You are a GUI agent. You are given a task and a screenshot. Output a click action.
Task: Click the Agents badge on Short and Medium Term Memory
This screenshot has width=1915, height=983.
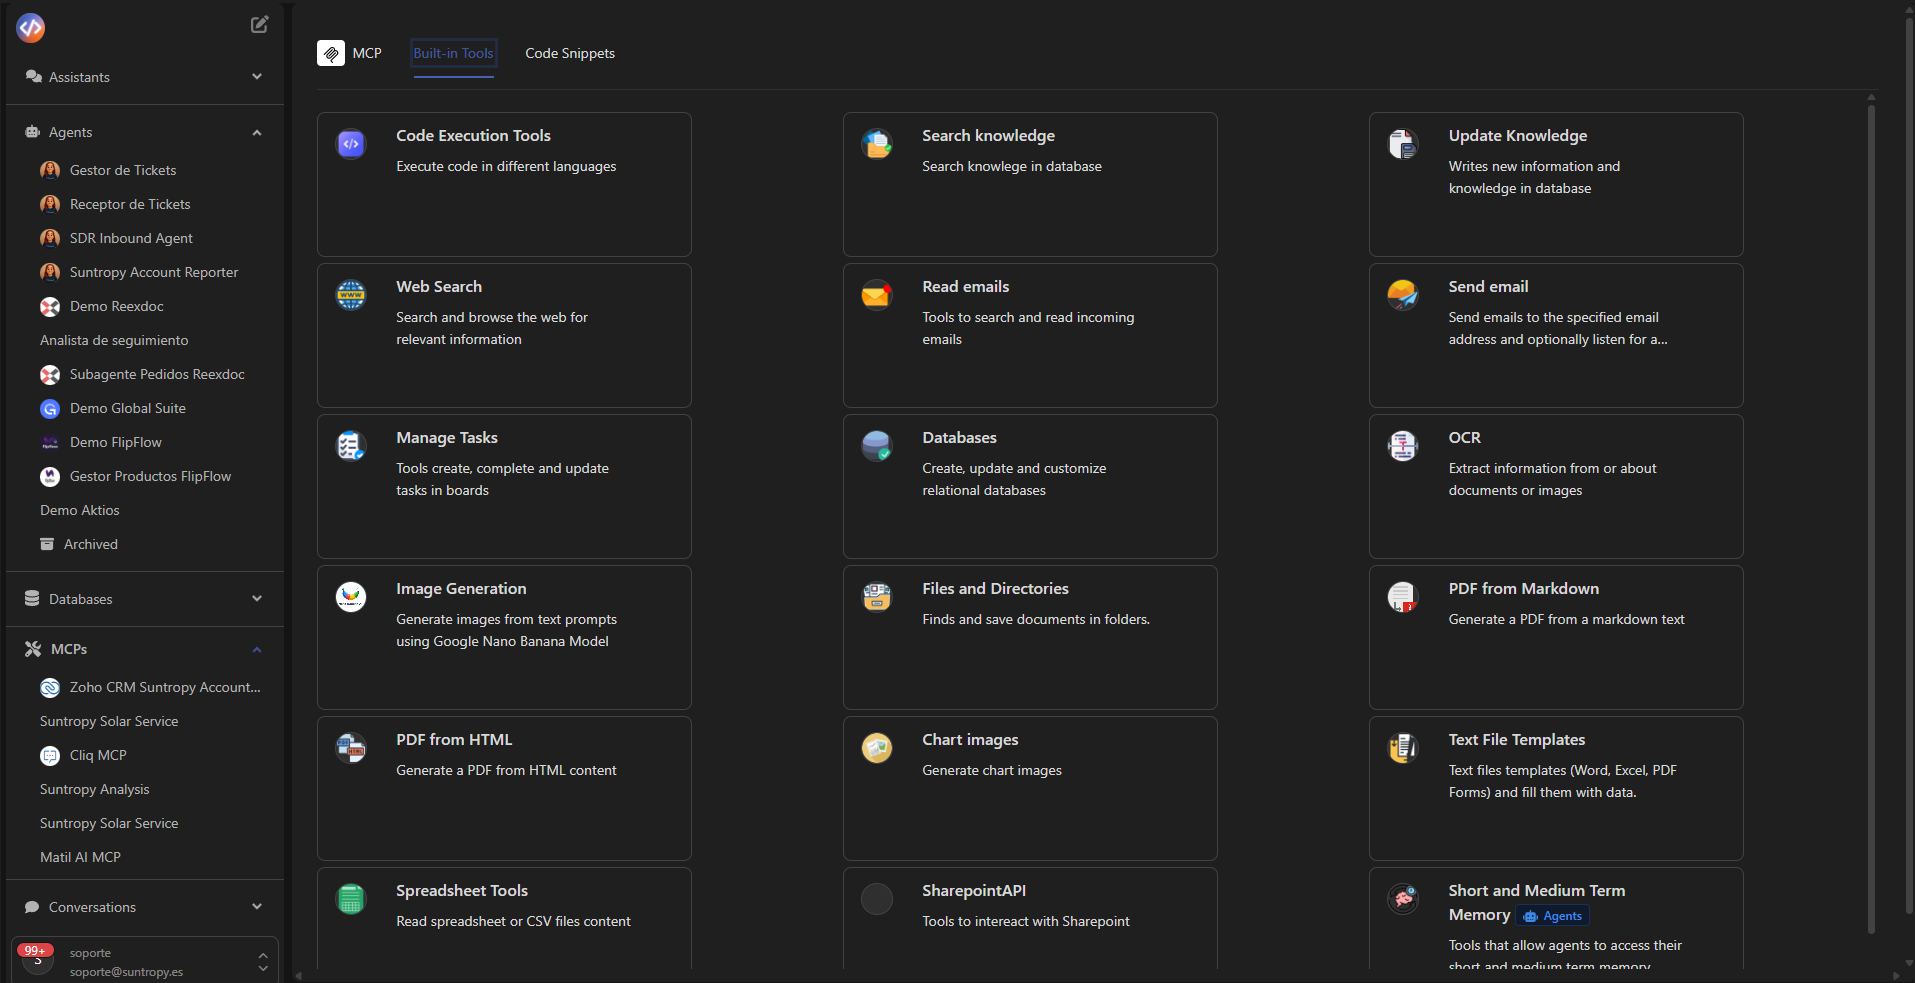(x=1551, y=915)
